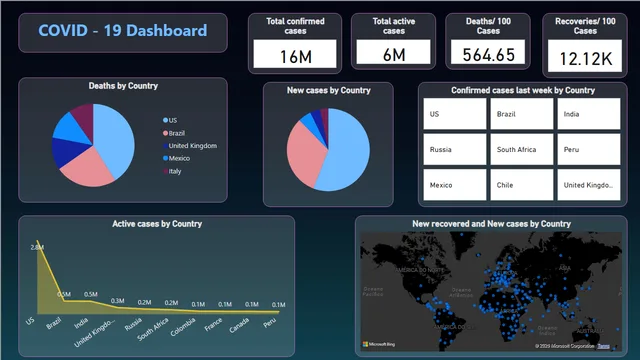Screen dimensions: 640x360
Task: Click the France axis label
Action: click(x=213, y=324)
